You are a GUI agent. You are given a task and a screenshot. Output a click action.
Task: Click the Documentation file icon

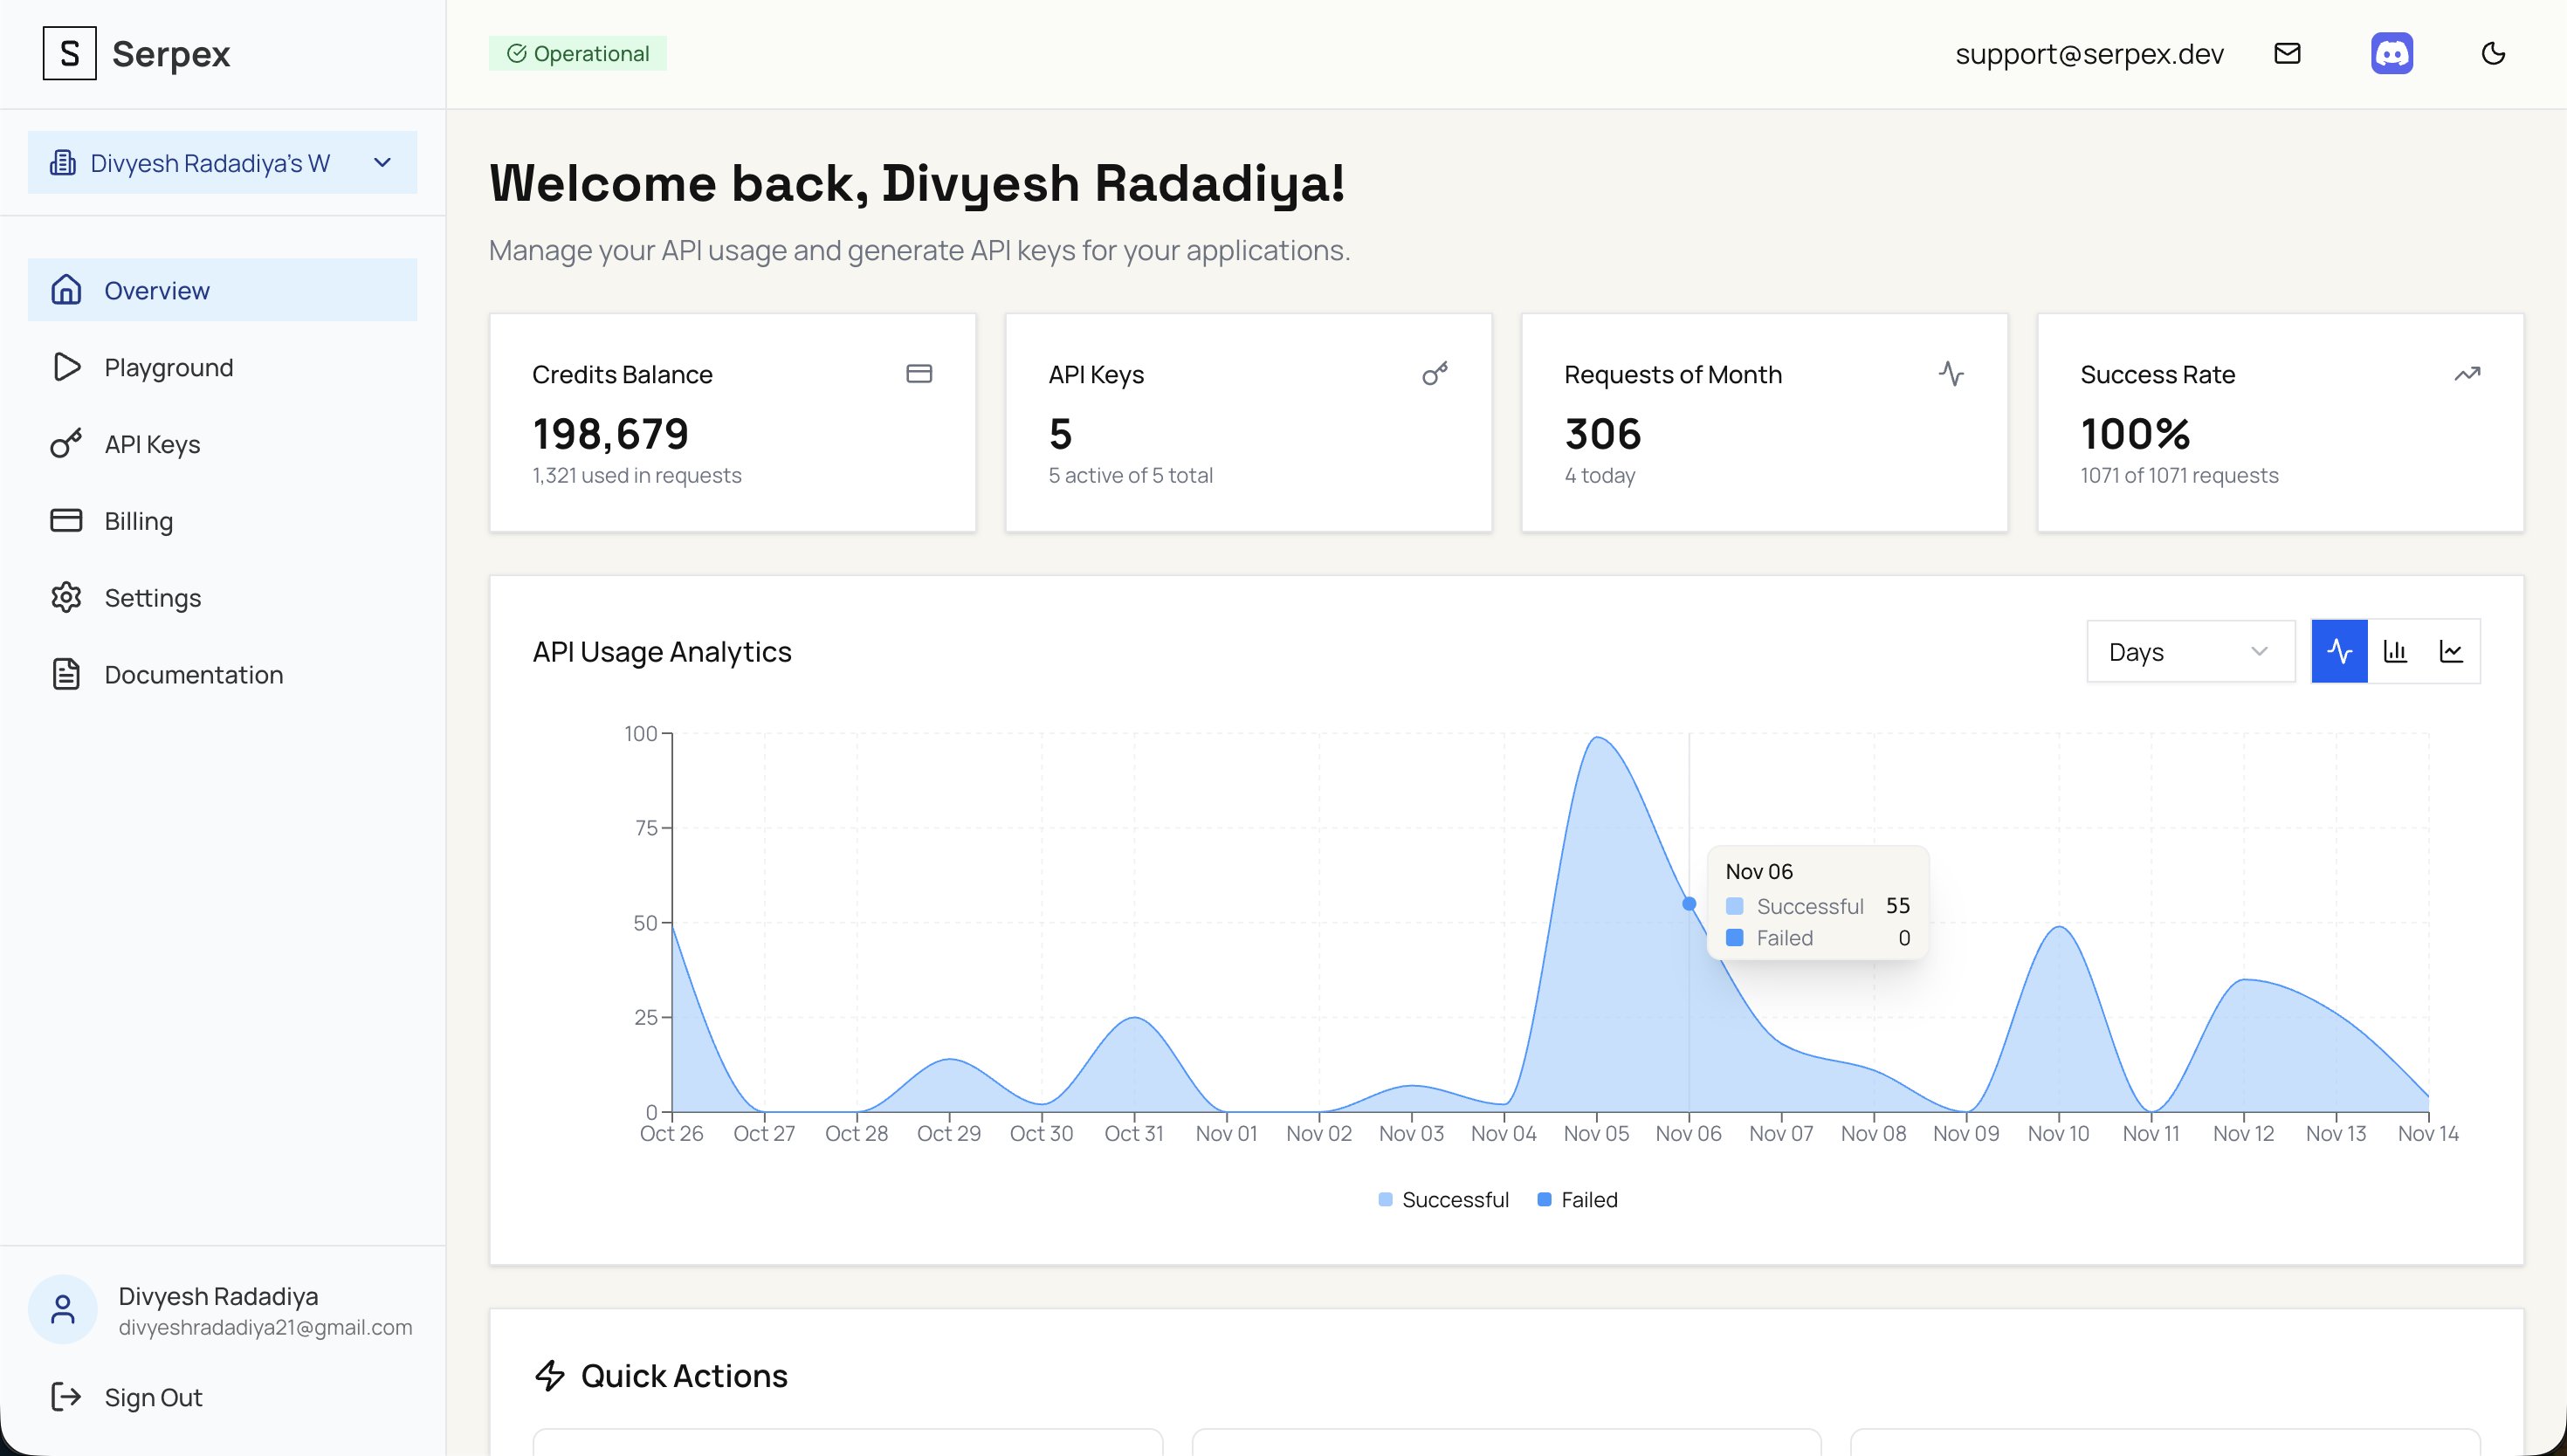point(66,674)
